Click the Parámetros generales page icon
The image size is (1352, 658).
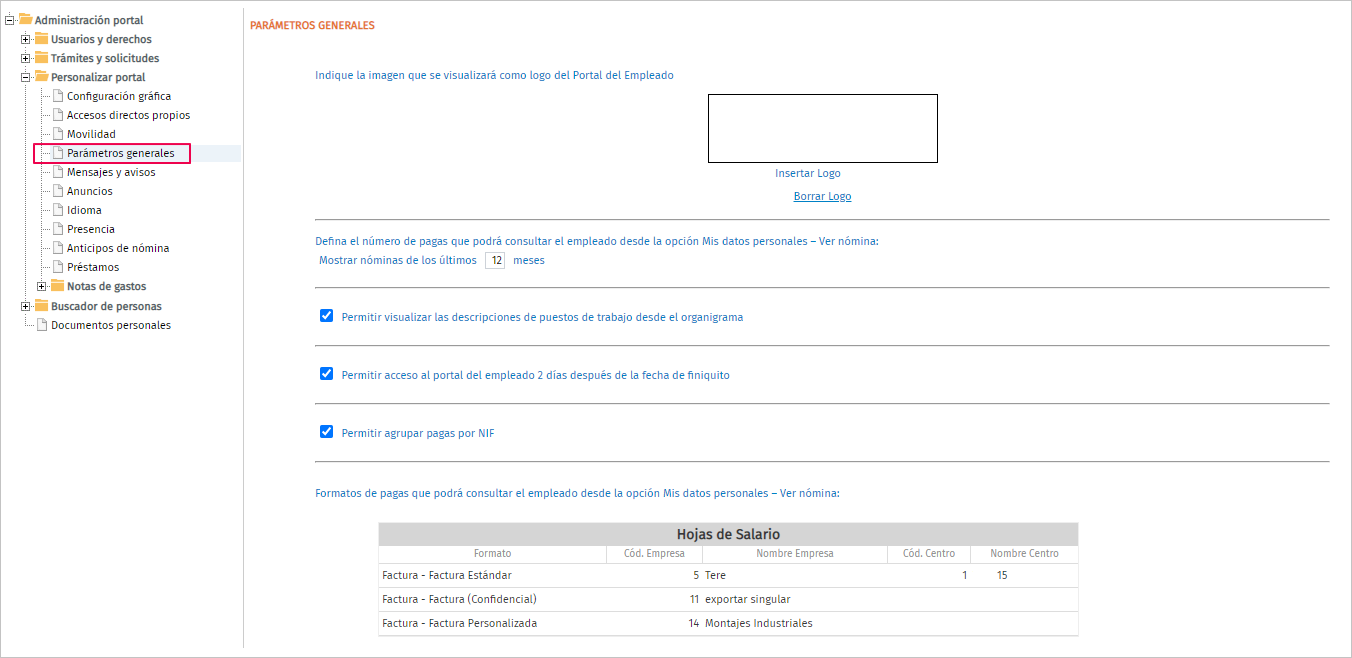pos(57,153)
